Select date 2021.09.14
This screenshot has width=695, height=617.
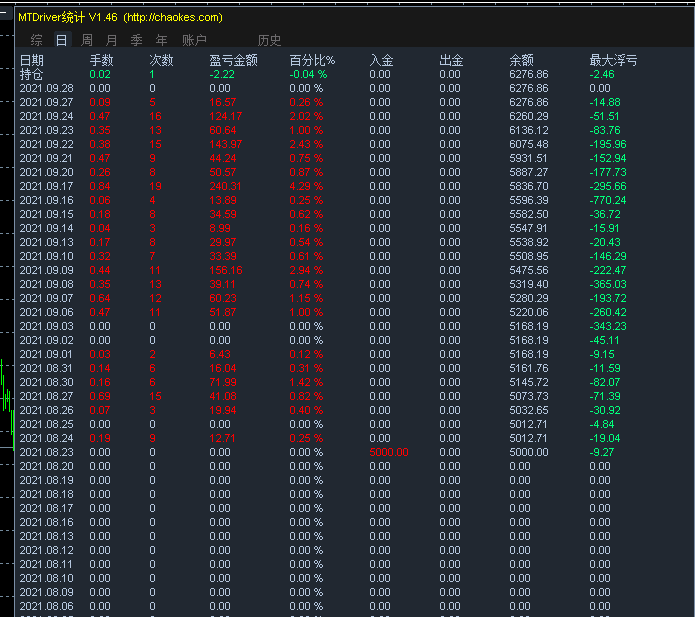(x=47, y=228)
